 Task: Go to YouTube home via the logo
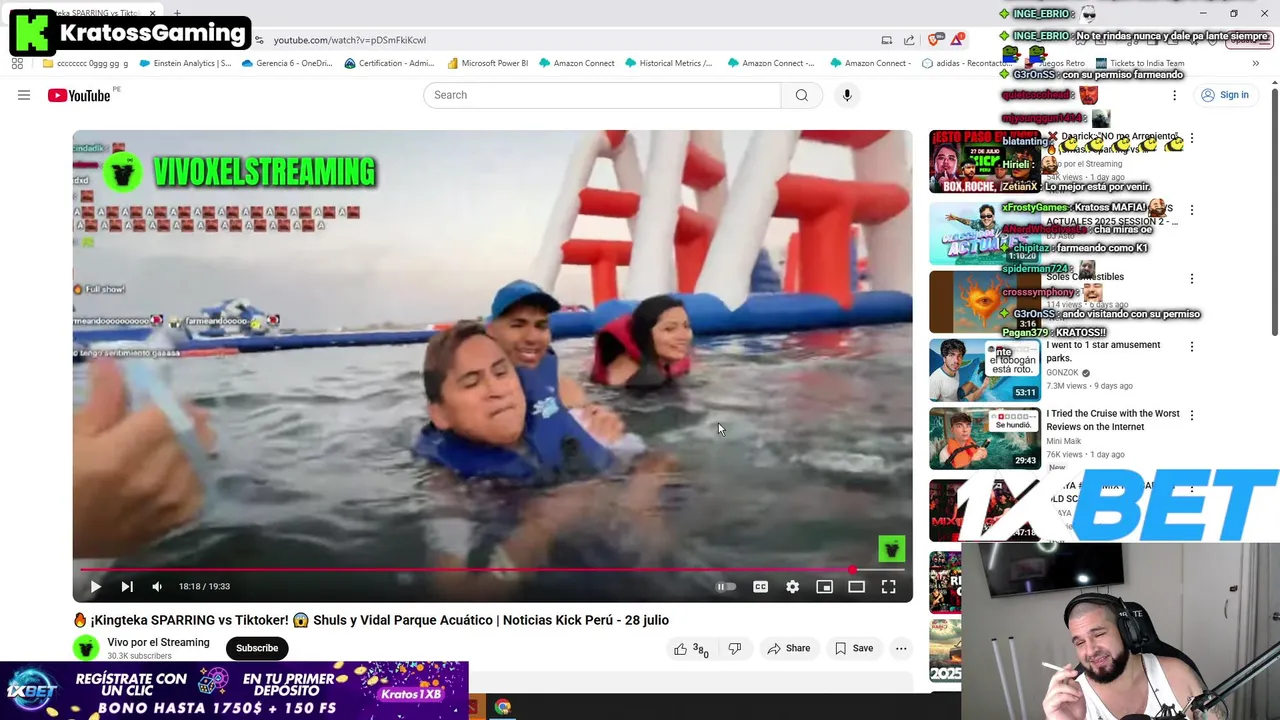click(x=79, y=95)
